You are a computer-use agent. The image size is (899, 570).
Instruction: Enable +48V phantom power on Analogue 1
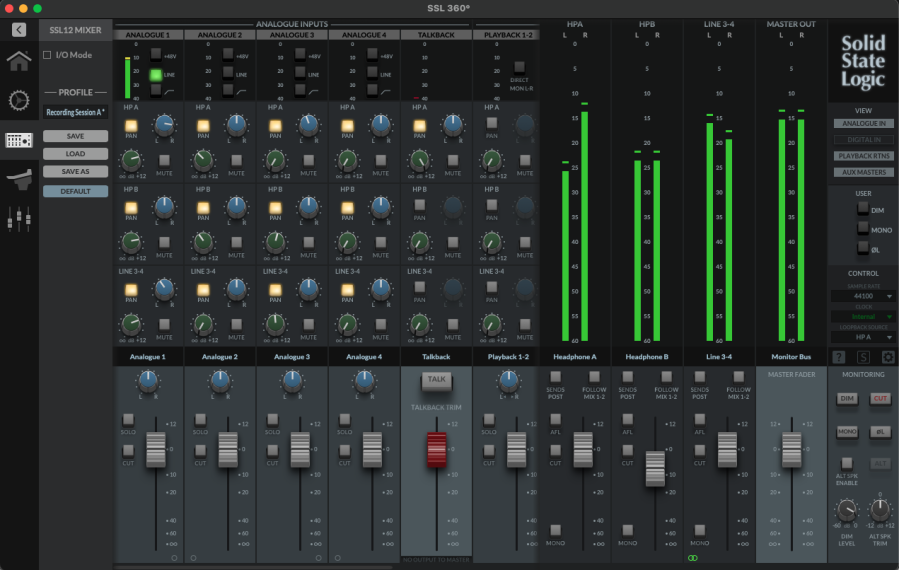[156, 54]
